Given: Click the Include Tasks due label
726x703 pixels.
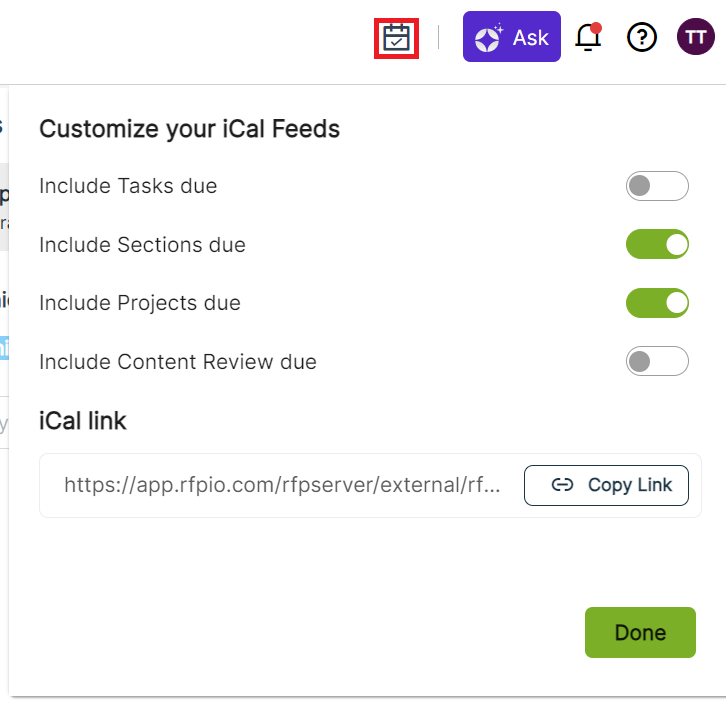Looking at the screenshot, I should coord(128,186).
